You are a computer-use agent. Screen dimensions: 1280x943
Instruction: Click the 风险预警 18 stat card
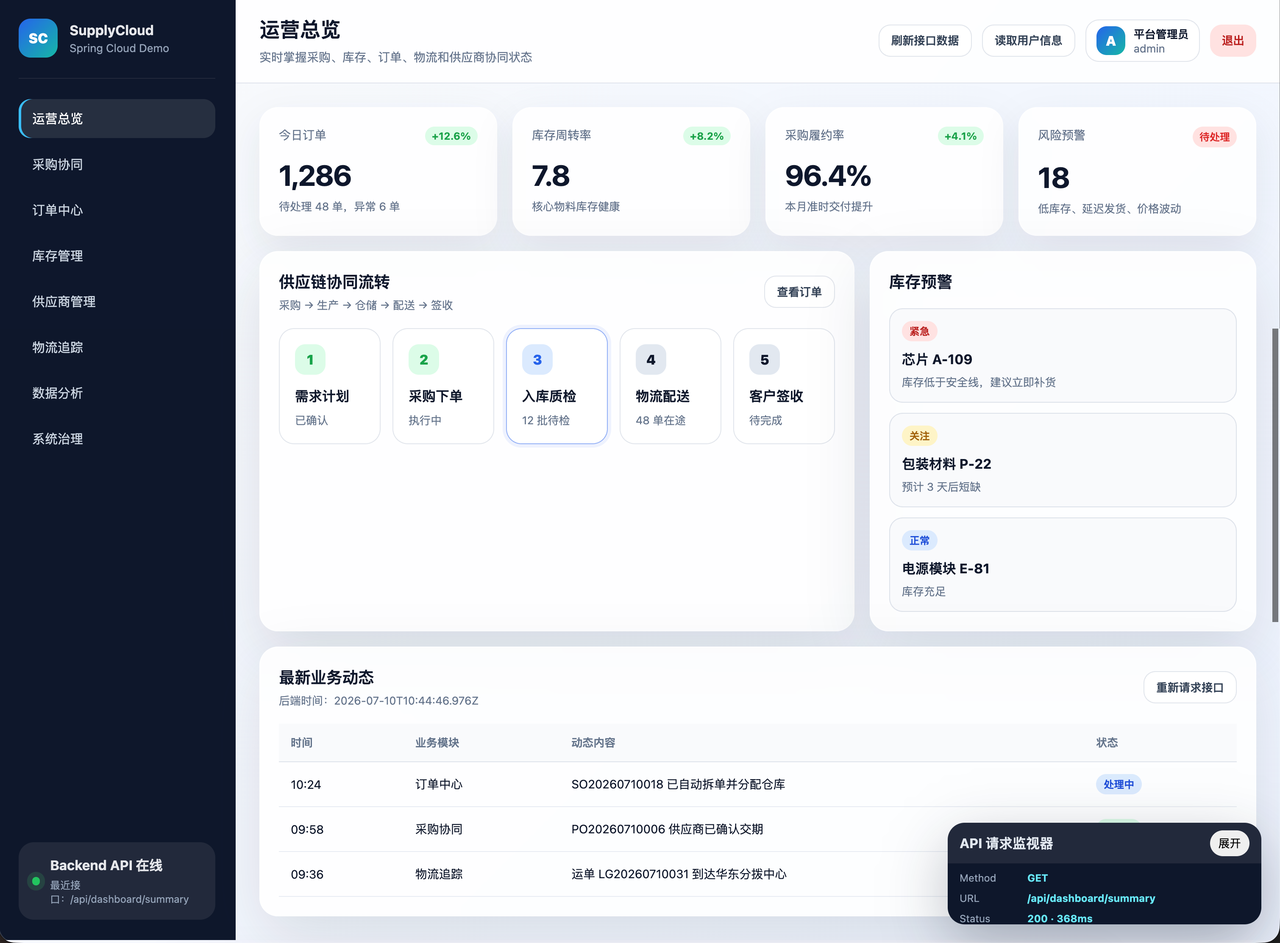click(1137, 172)
